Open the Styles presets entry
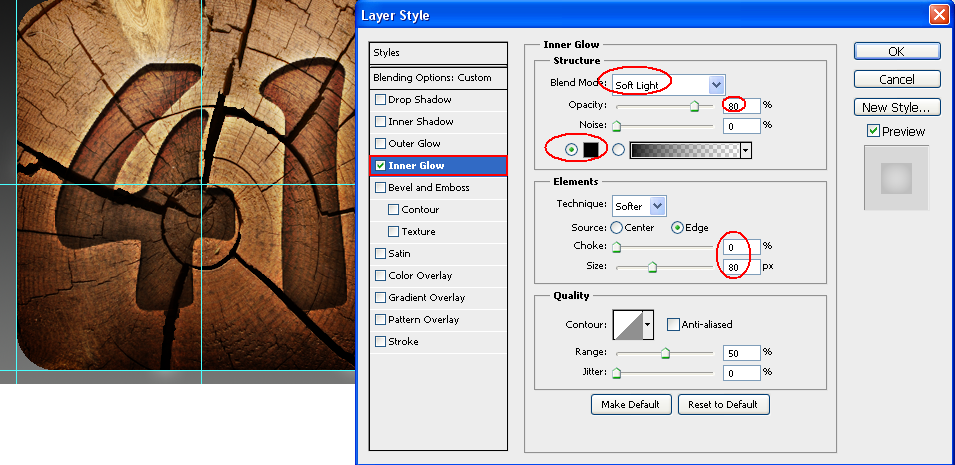Screen dimensions: 955x465 click(x=439, y=53)
